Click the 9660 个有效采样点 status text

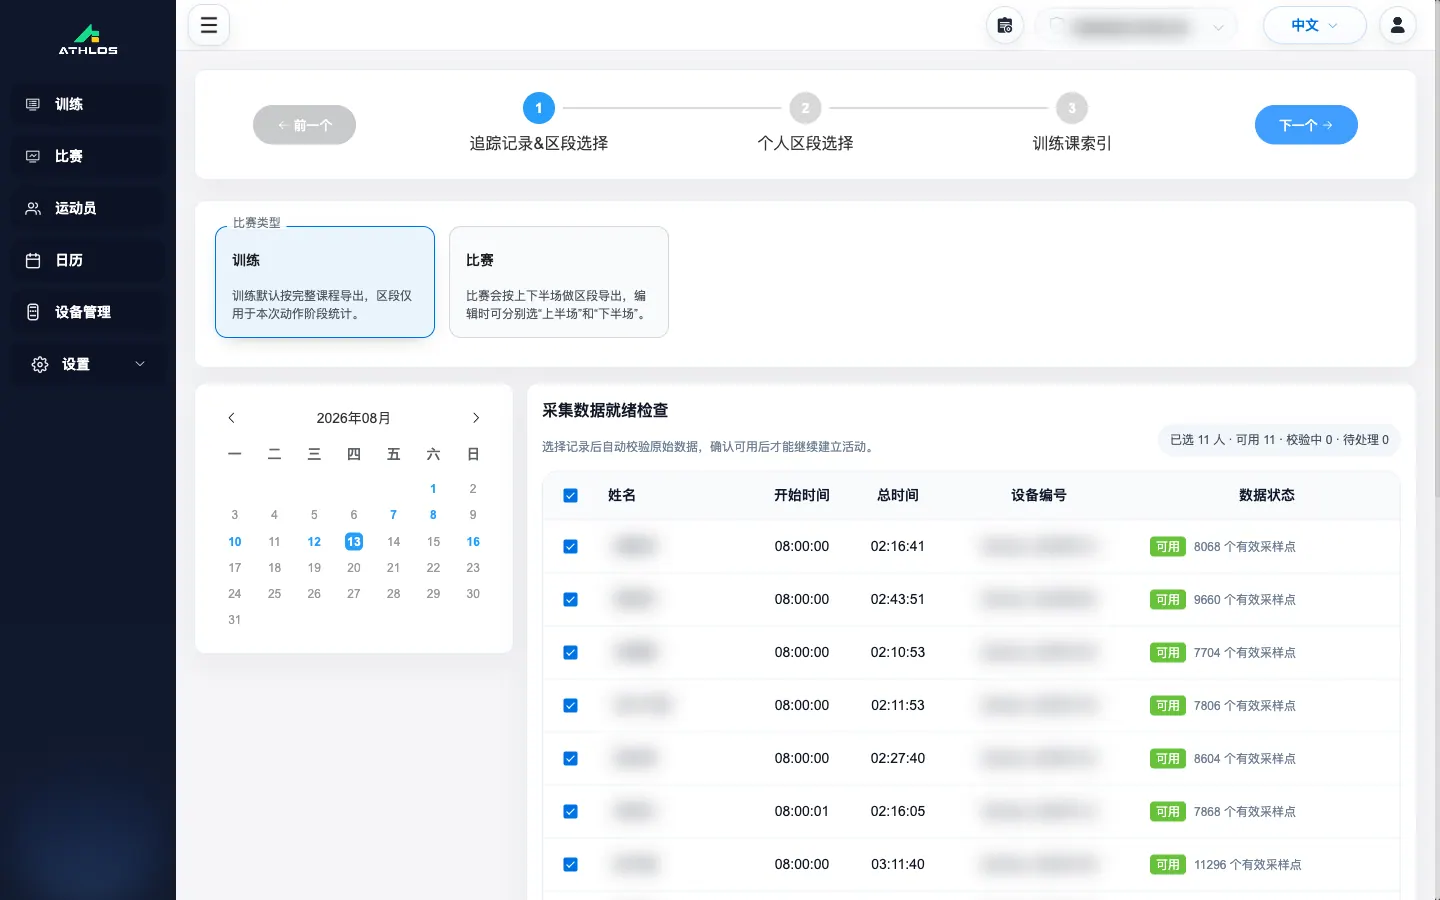point(1245,600)
